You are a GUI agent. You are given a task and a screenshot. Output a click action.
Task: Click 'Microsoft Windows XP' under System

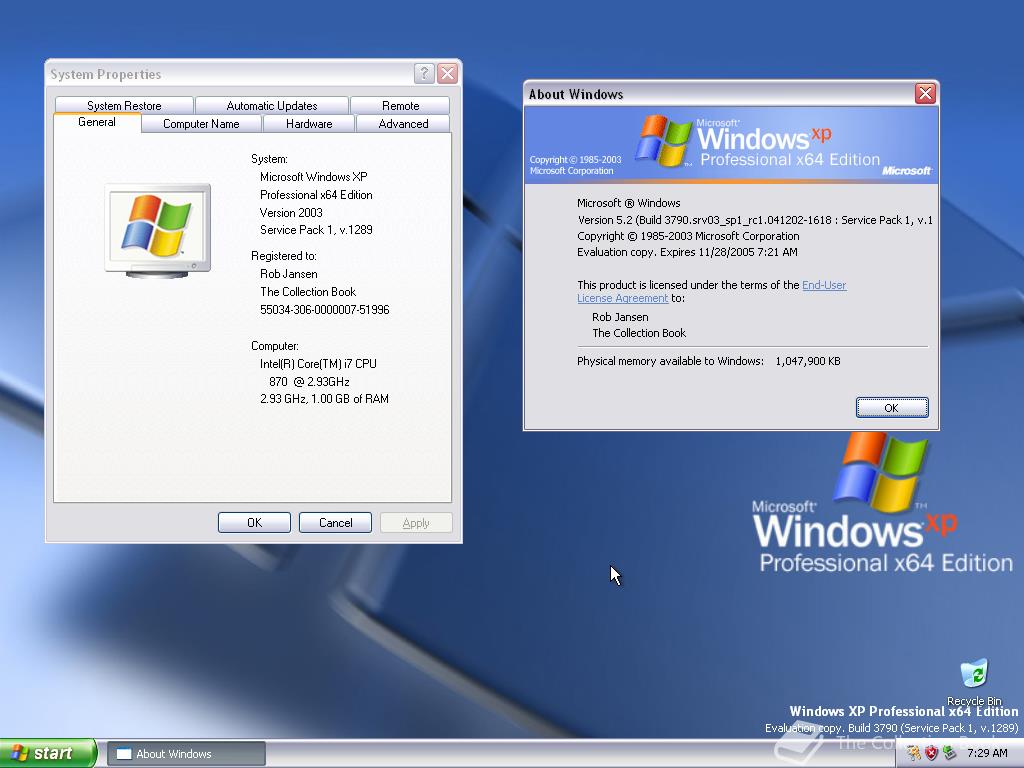tap(313, 177)
